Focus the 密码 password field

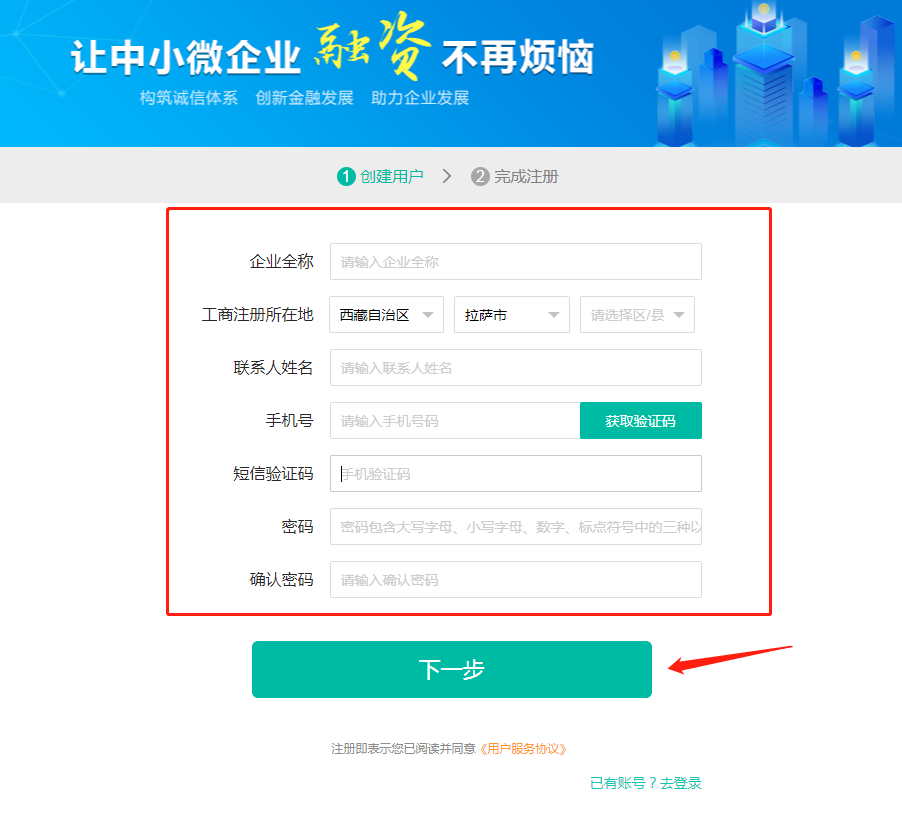tap(515, 527)
